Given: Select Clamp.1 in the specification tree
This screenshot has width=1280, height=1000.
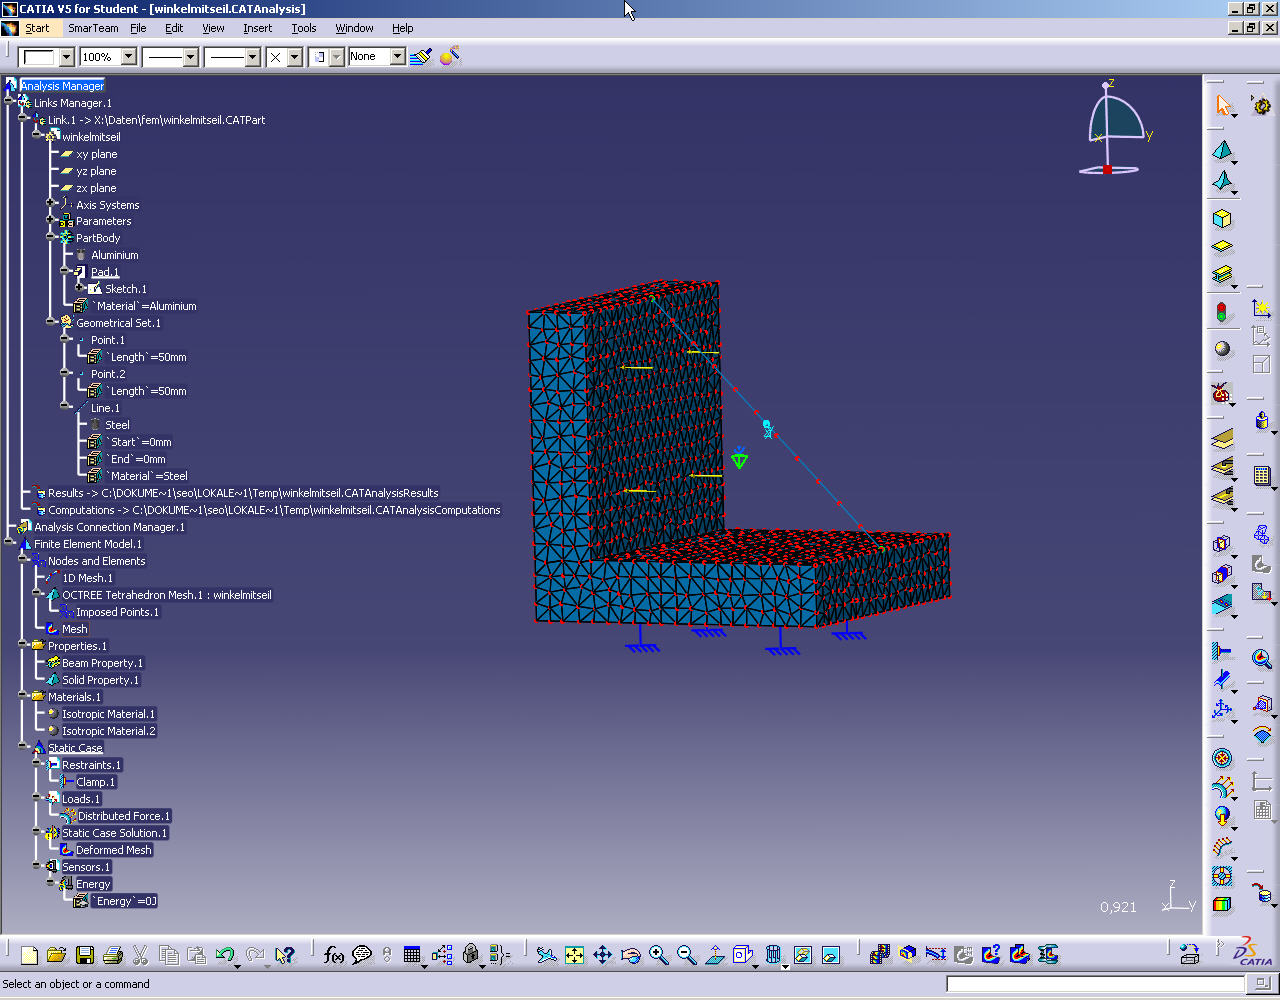Looking at the screenshot, I should tap(96, 782).
